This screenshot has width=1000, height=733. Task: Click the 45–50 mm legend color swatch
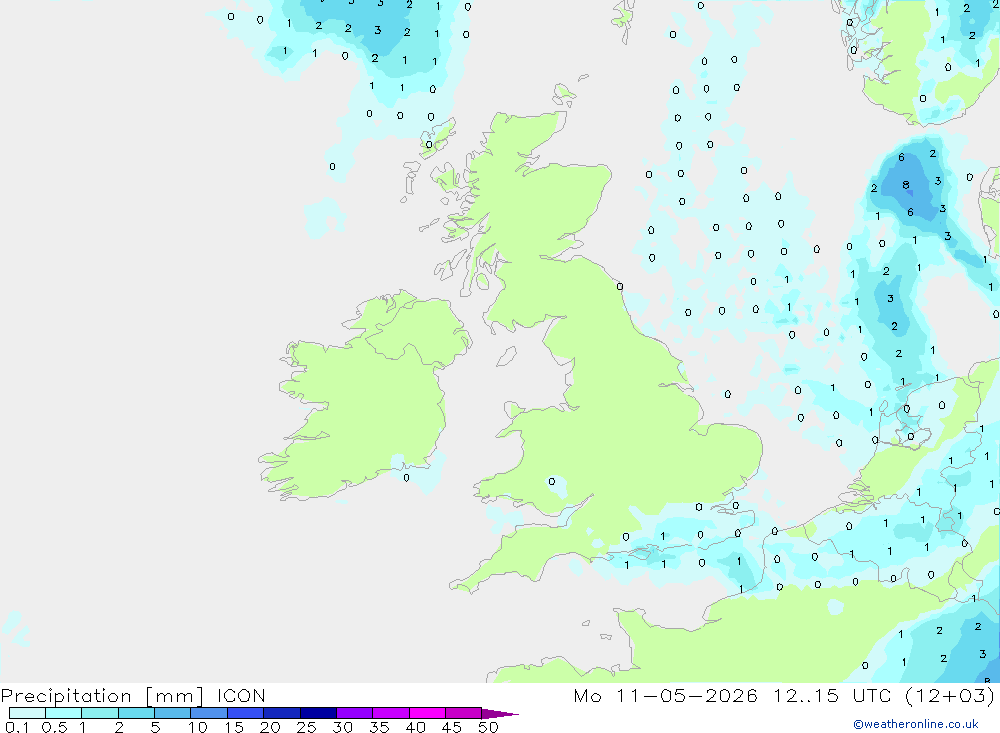coord(464,713)
